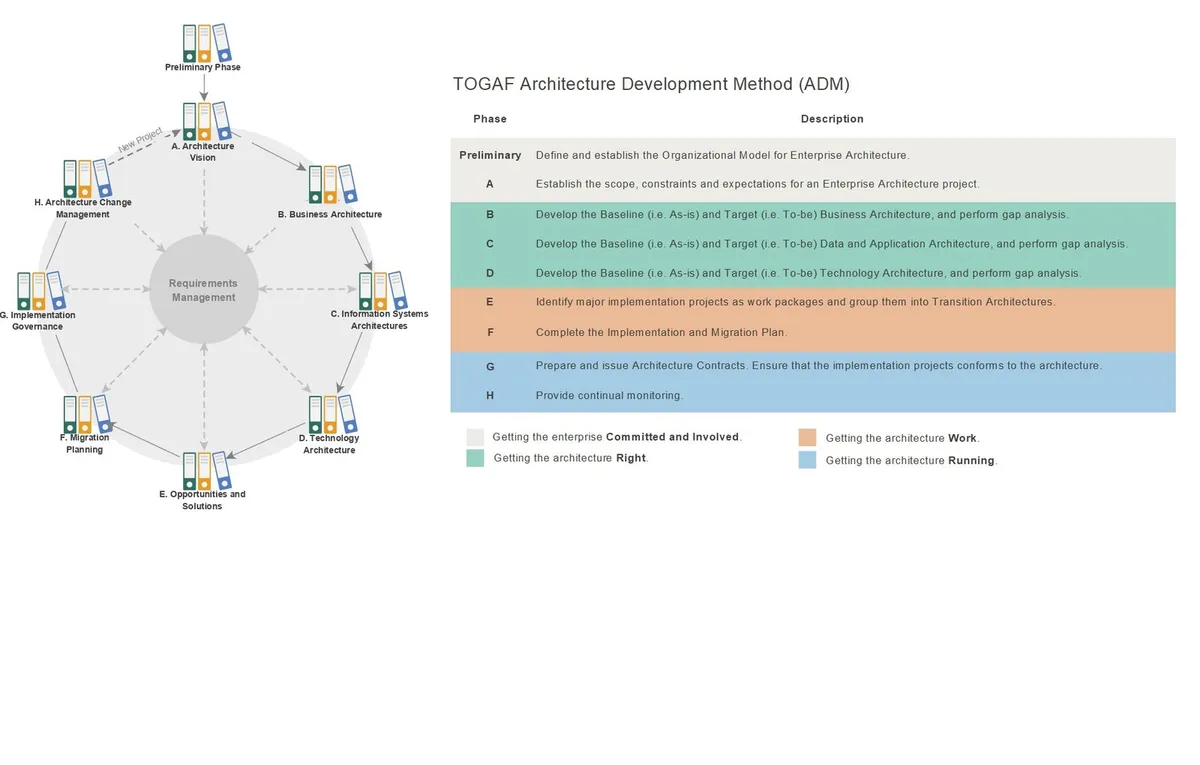Select phase C cell in the table
The height and width of the screenshot is (765, 1200).
(x=490, y=243)
